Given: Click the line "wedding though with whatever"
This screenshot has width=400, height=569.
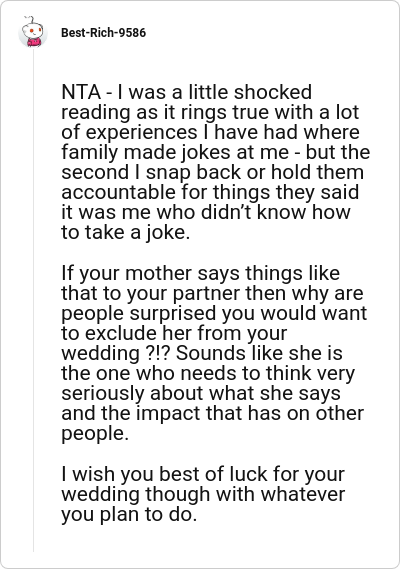Looking at the screenshot, I should 203,494.
